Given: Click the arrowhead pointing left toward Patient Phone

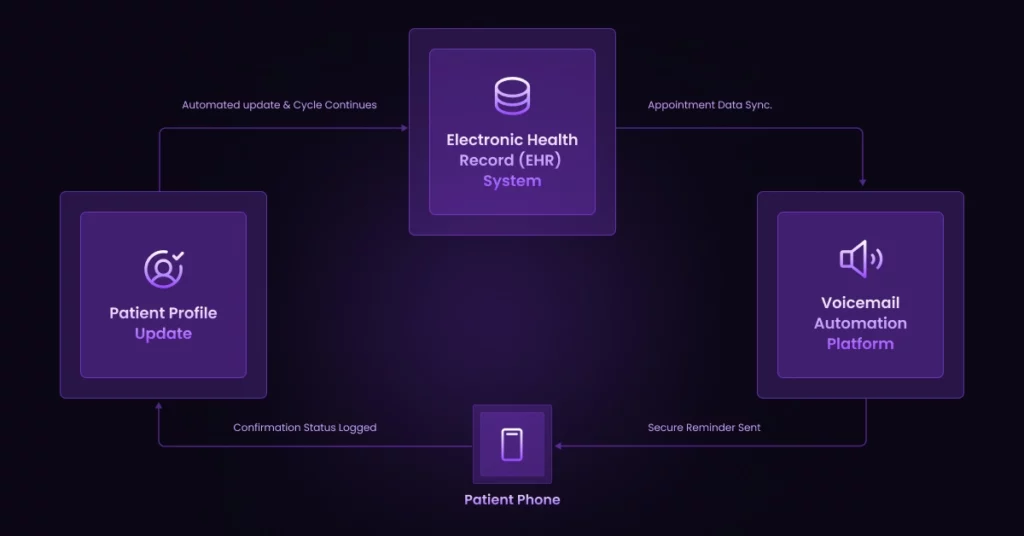Looking at the screenshot, I should coord(558,446).
